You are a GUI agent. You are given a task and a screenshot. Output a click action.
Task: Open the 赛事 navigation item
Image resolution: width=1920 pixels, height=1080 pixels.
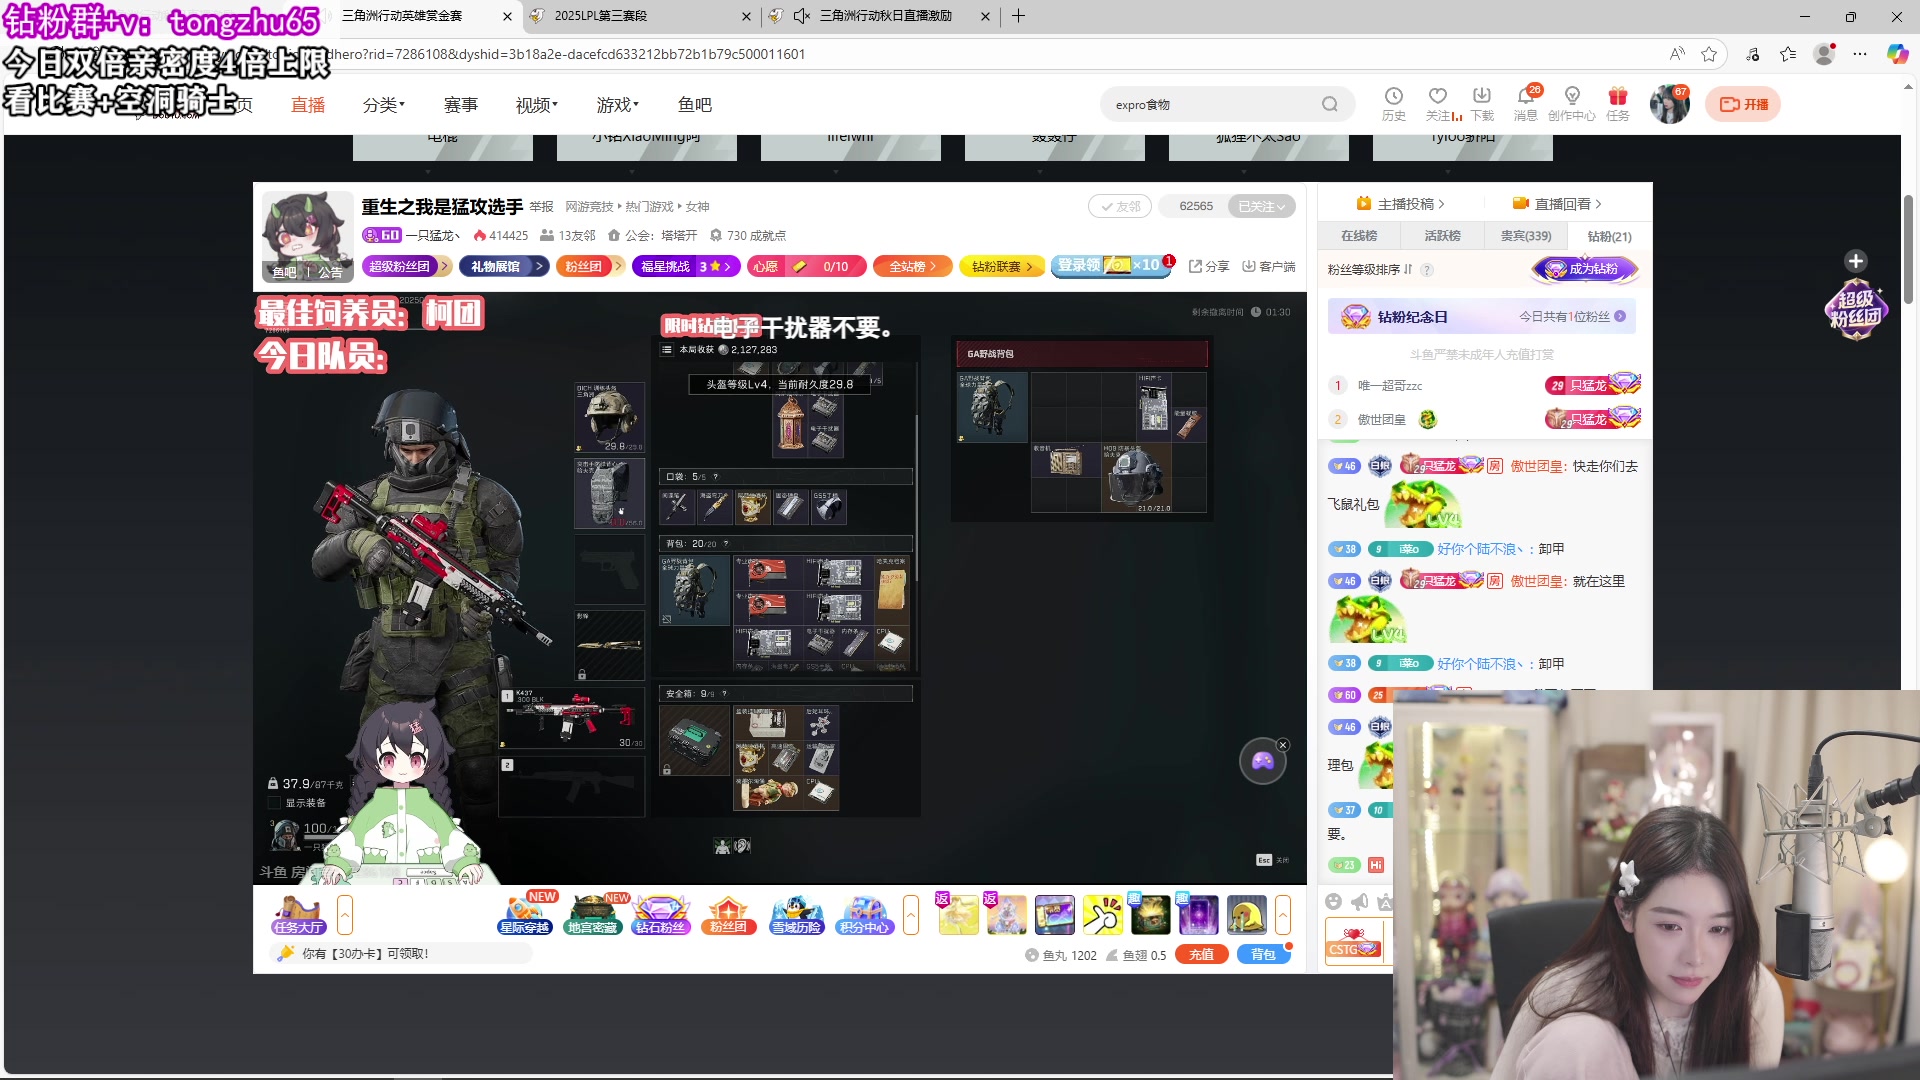(461, 105)
